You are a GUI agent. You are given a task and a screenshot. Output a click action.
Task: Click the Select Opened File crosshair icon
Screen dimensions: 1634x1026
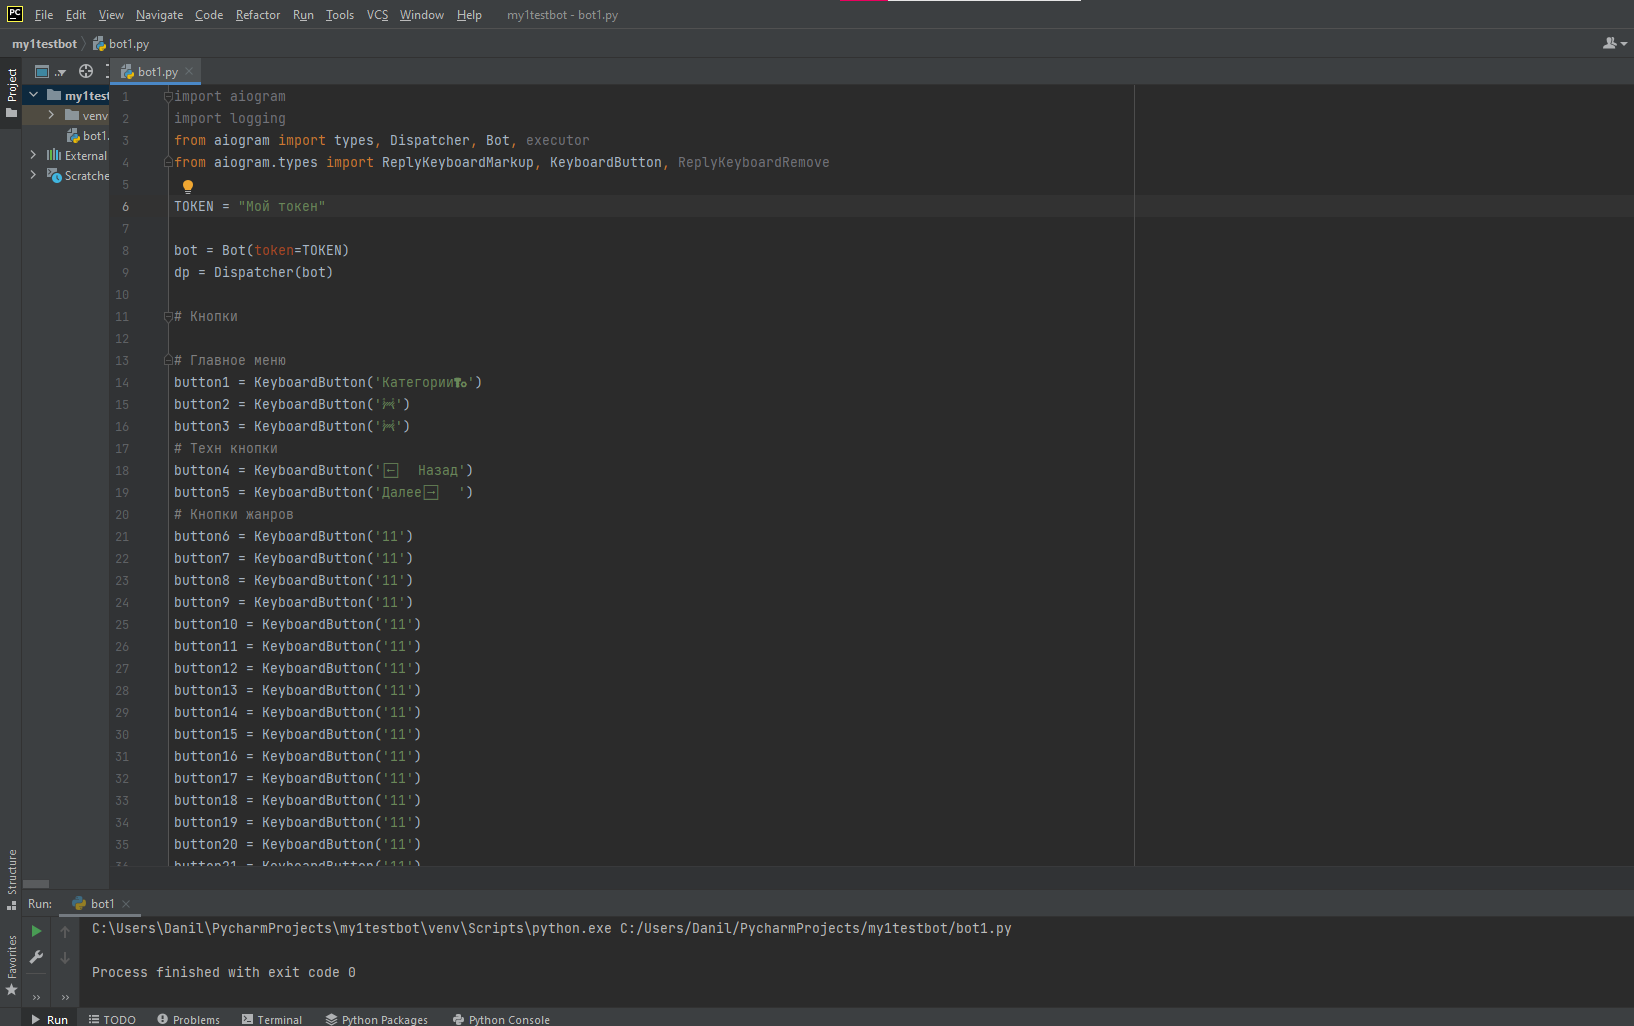pos(86,71)
